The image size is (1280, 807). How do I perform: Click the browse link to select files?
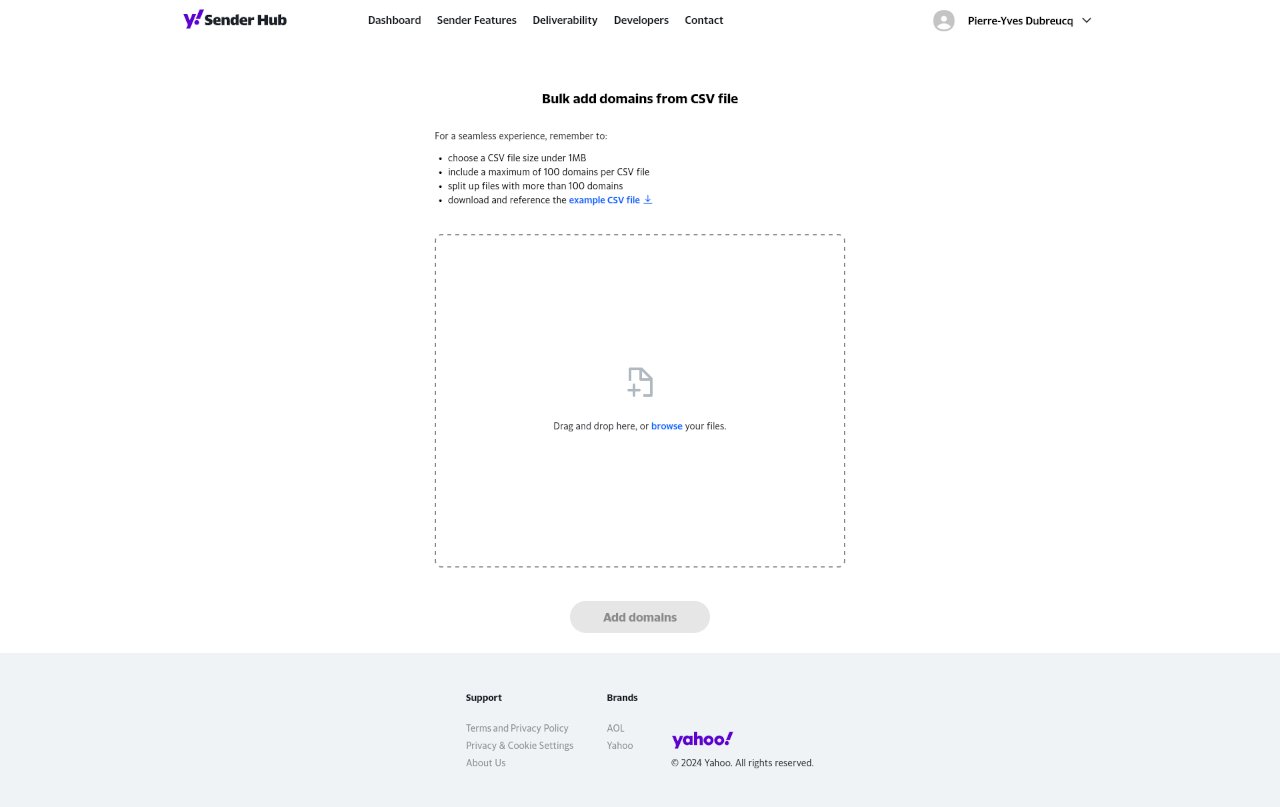pyautogui.click(x=666, y=426)
